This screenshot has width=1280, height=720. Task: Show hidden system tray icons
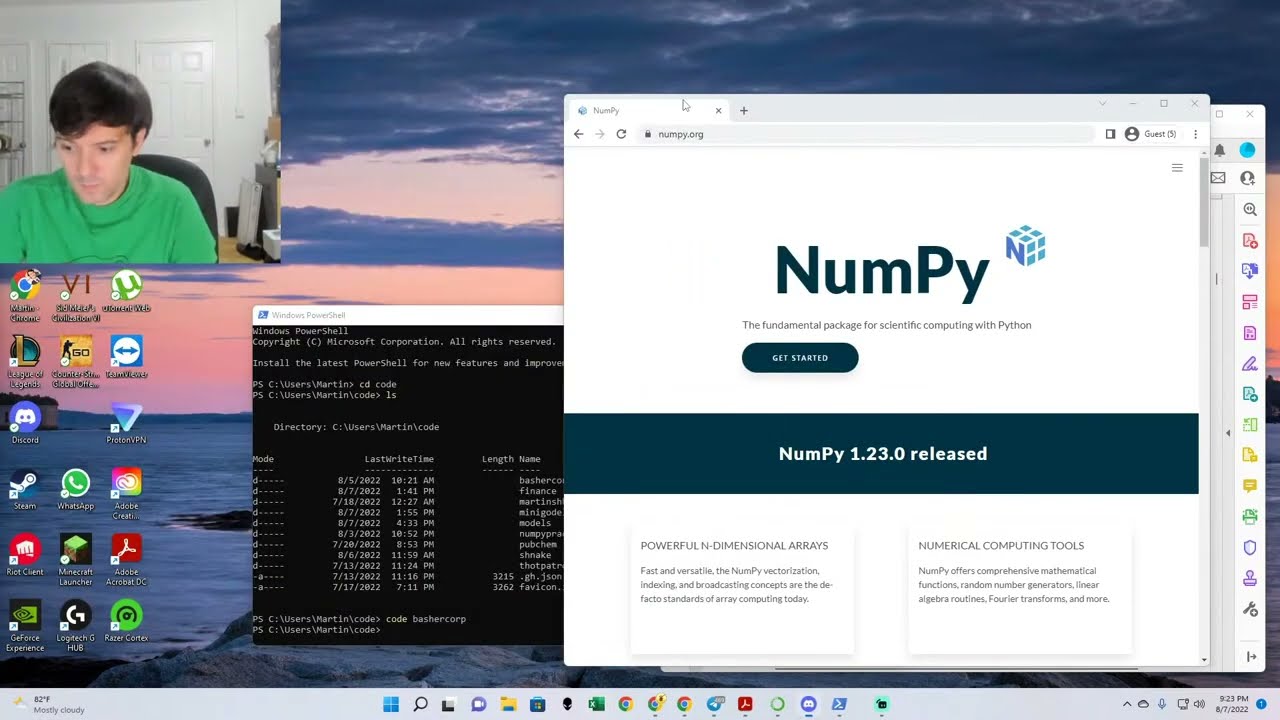tap(1127, 704)
